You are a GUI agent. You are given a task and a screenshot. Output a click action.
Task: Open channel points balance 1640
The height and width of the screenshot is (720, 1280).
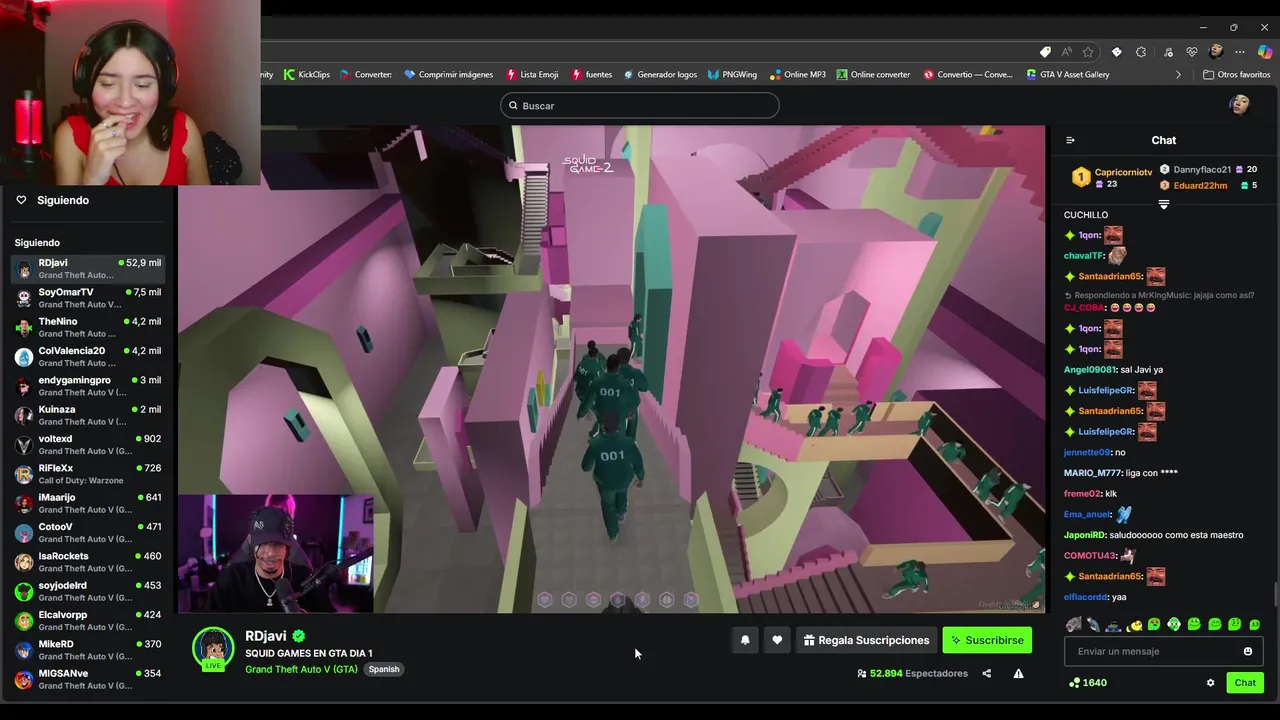pyautogui.click(x=1088, y=683)
